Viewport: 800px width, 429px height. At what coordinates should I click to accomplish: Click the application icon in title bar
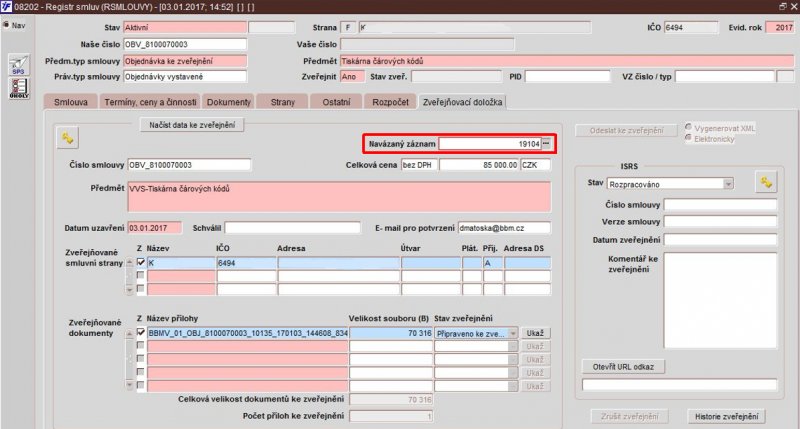click(x=8, y=7)
